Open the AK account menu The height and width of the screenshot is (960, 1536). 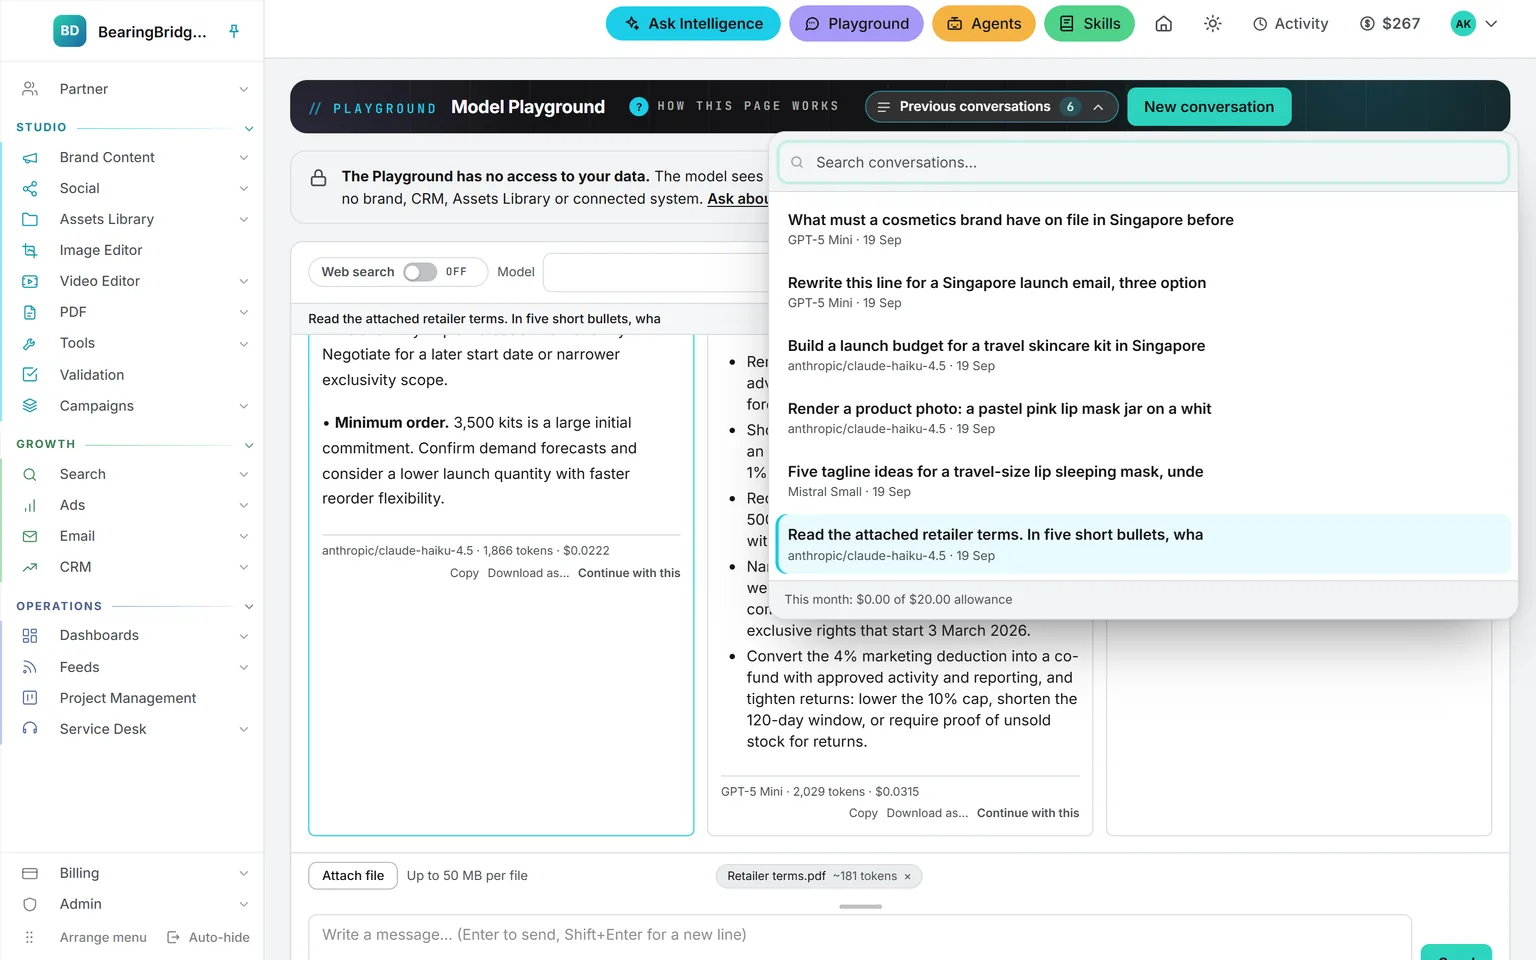coord(1475,24)
